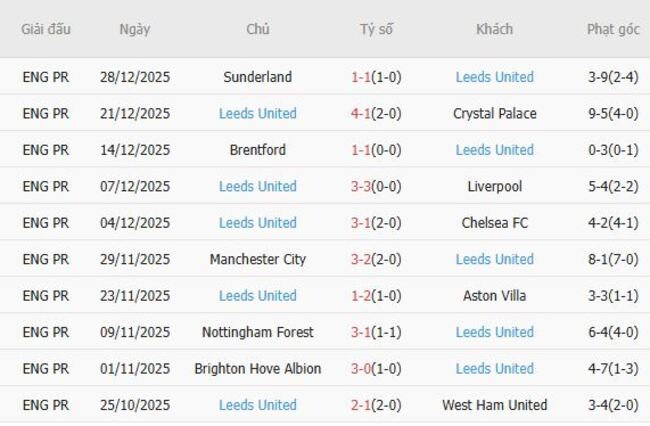Image resolution: width=650 pixels, height=426 pixels.
Task: Click the Sunderland home team name
Action: pos(257,77)
